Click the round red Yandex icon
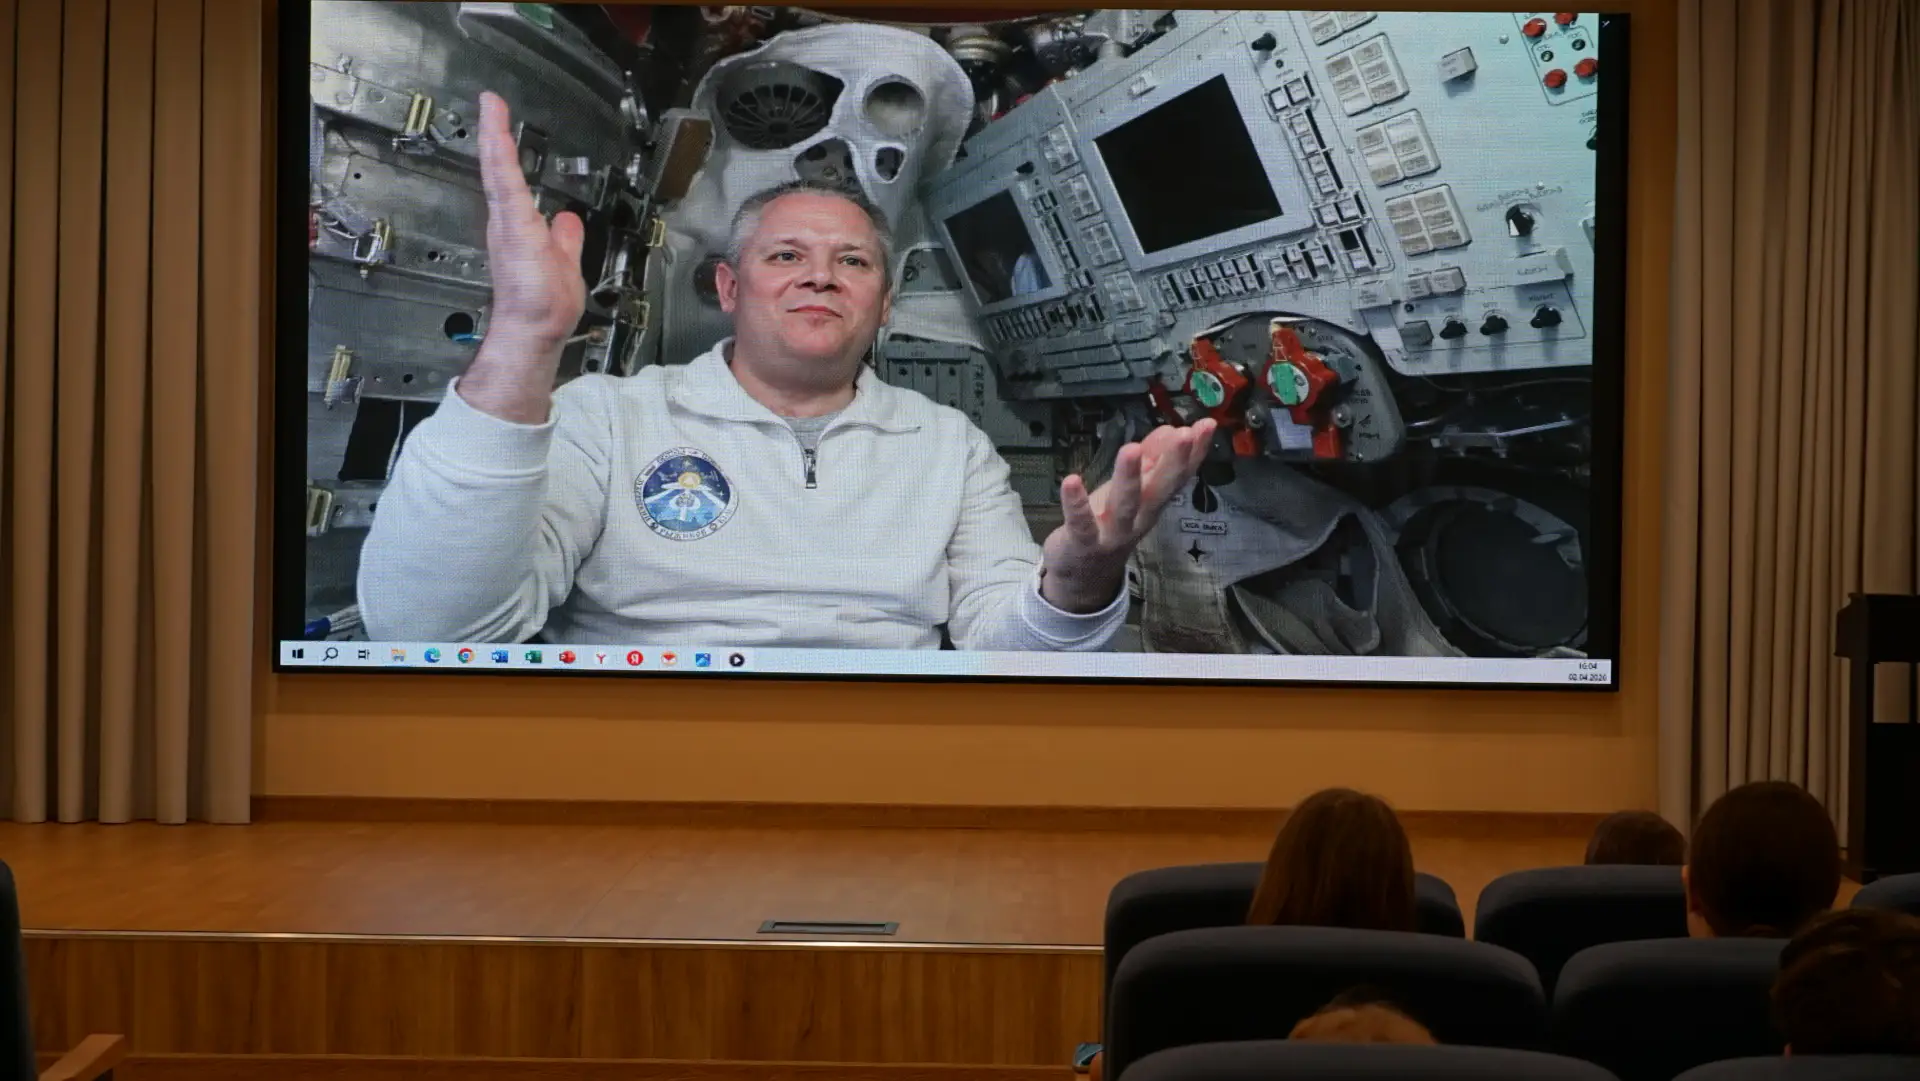 pyautogui.click(x=635, y=658)
